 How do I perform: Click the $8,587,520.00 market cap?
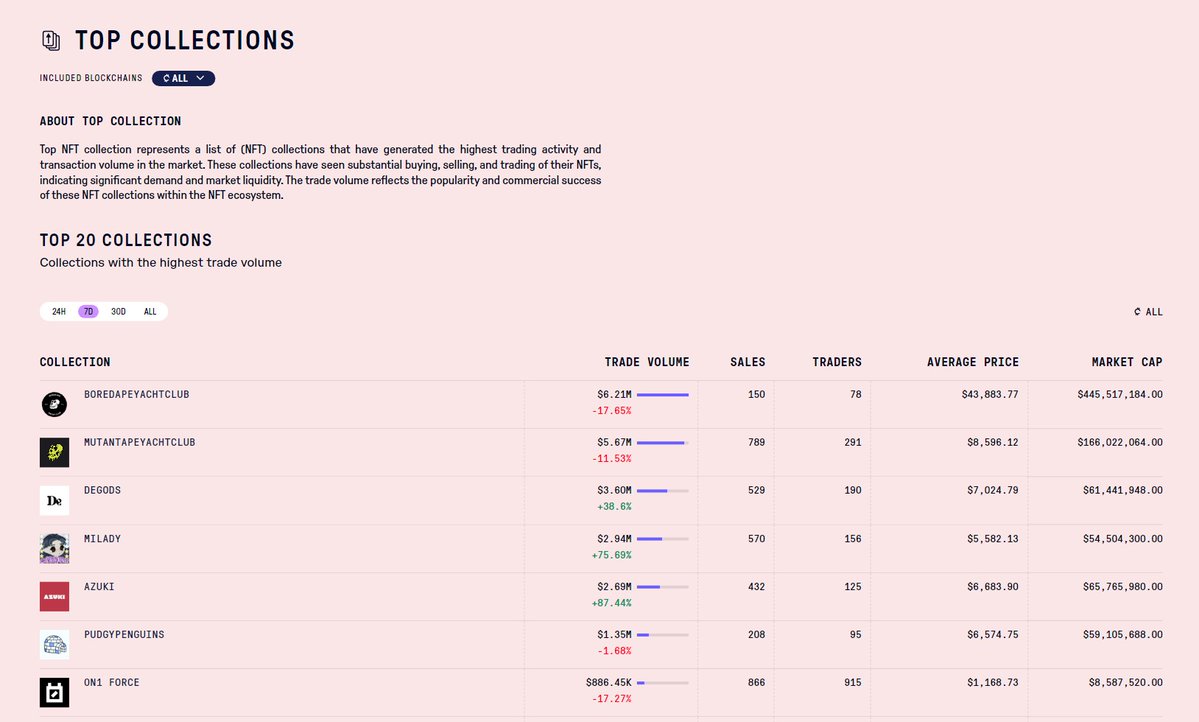click(1126, 682)
